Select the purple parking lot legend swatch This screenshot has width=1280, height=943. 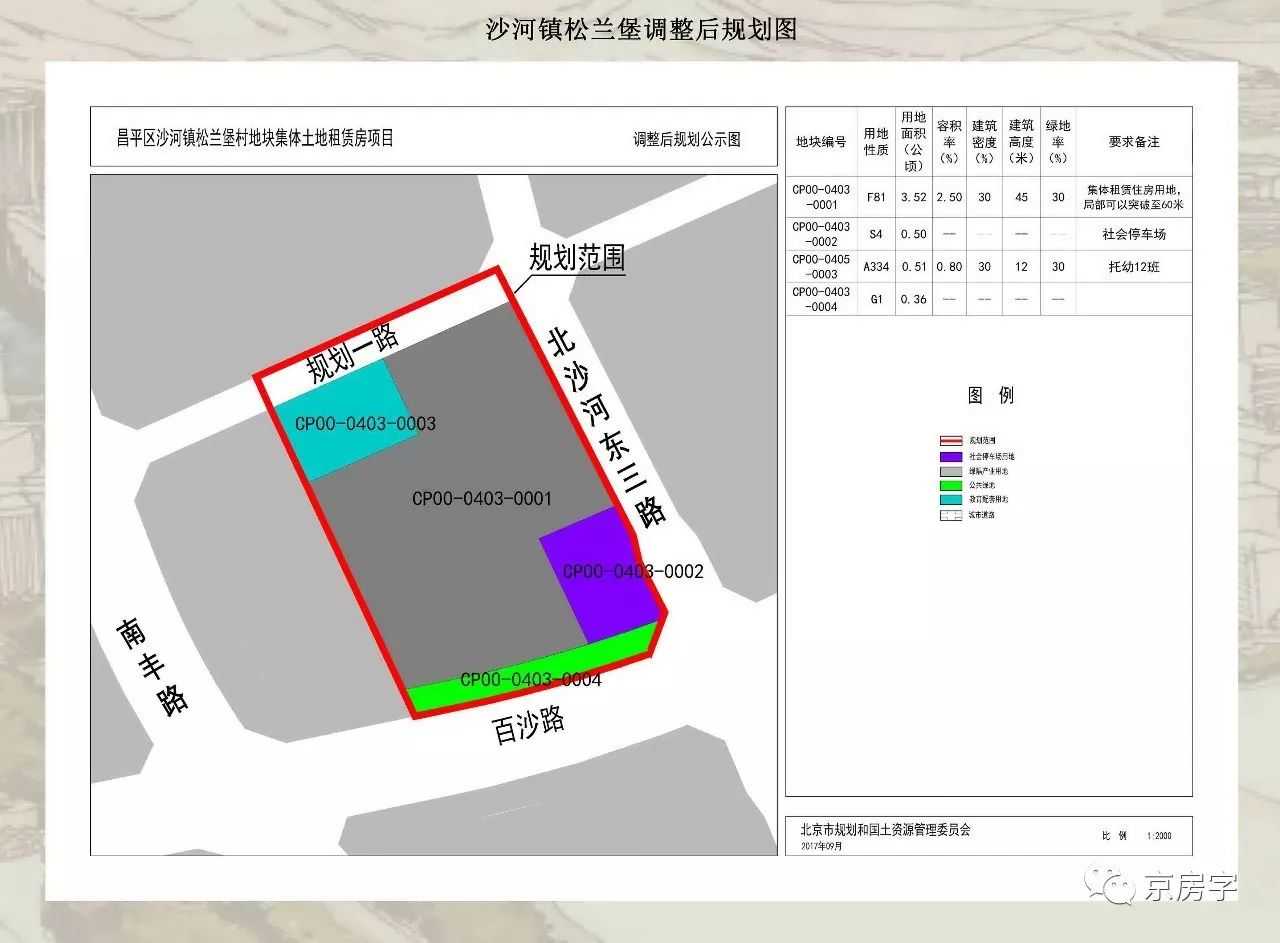click(x=950, y=456)
